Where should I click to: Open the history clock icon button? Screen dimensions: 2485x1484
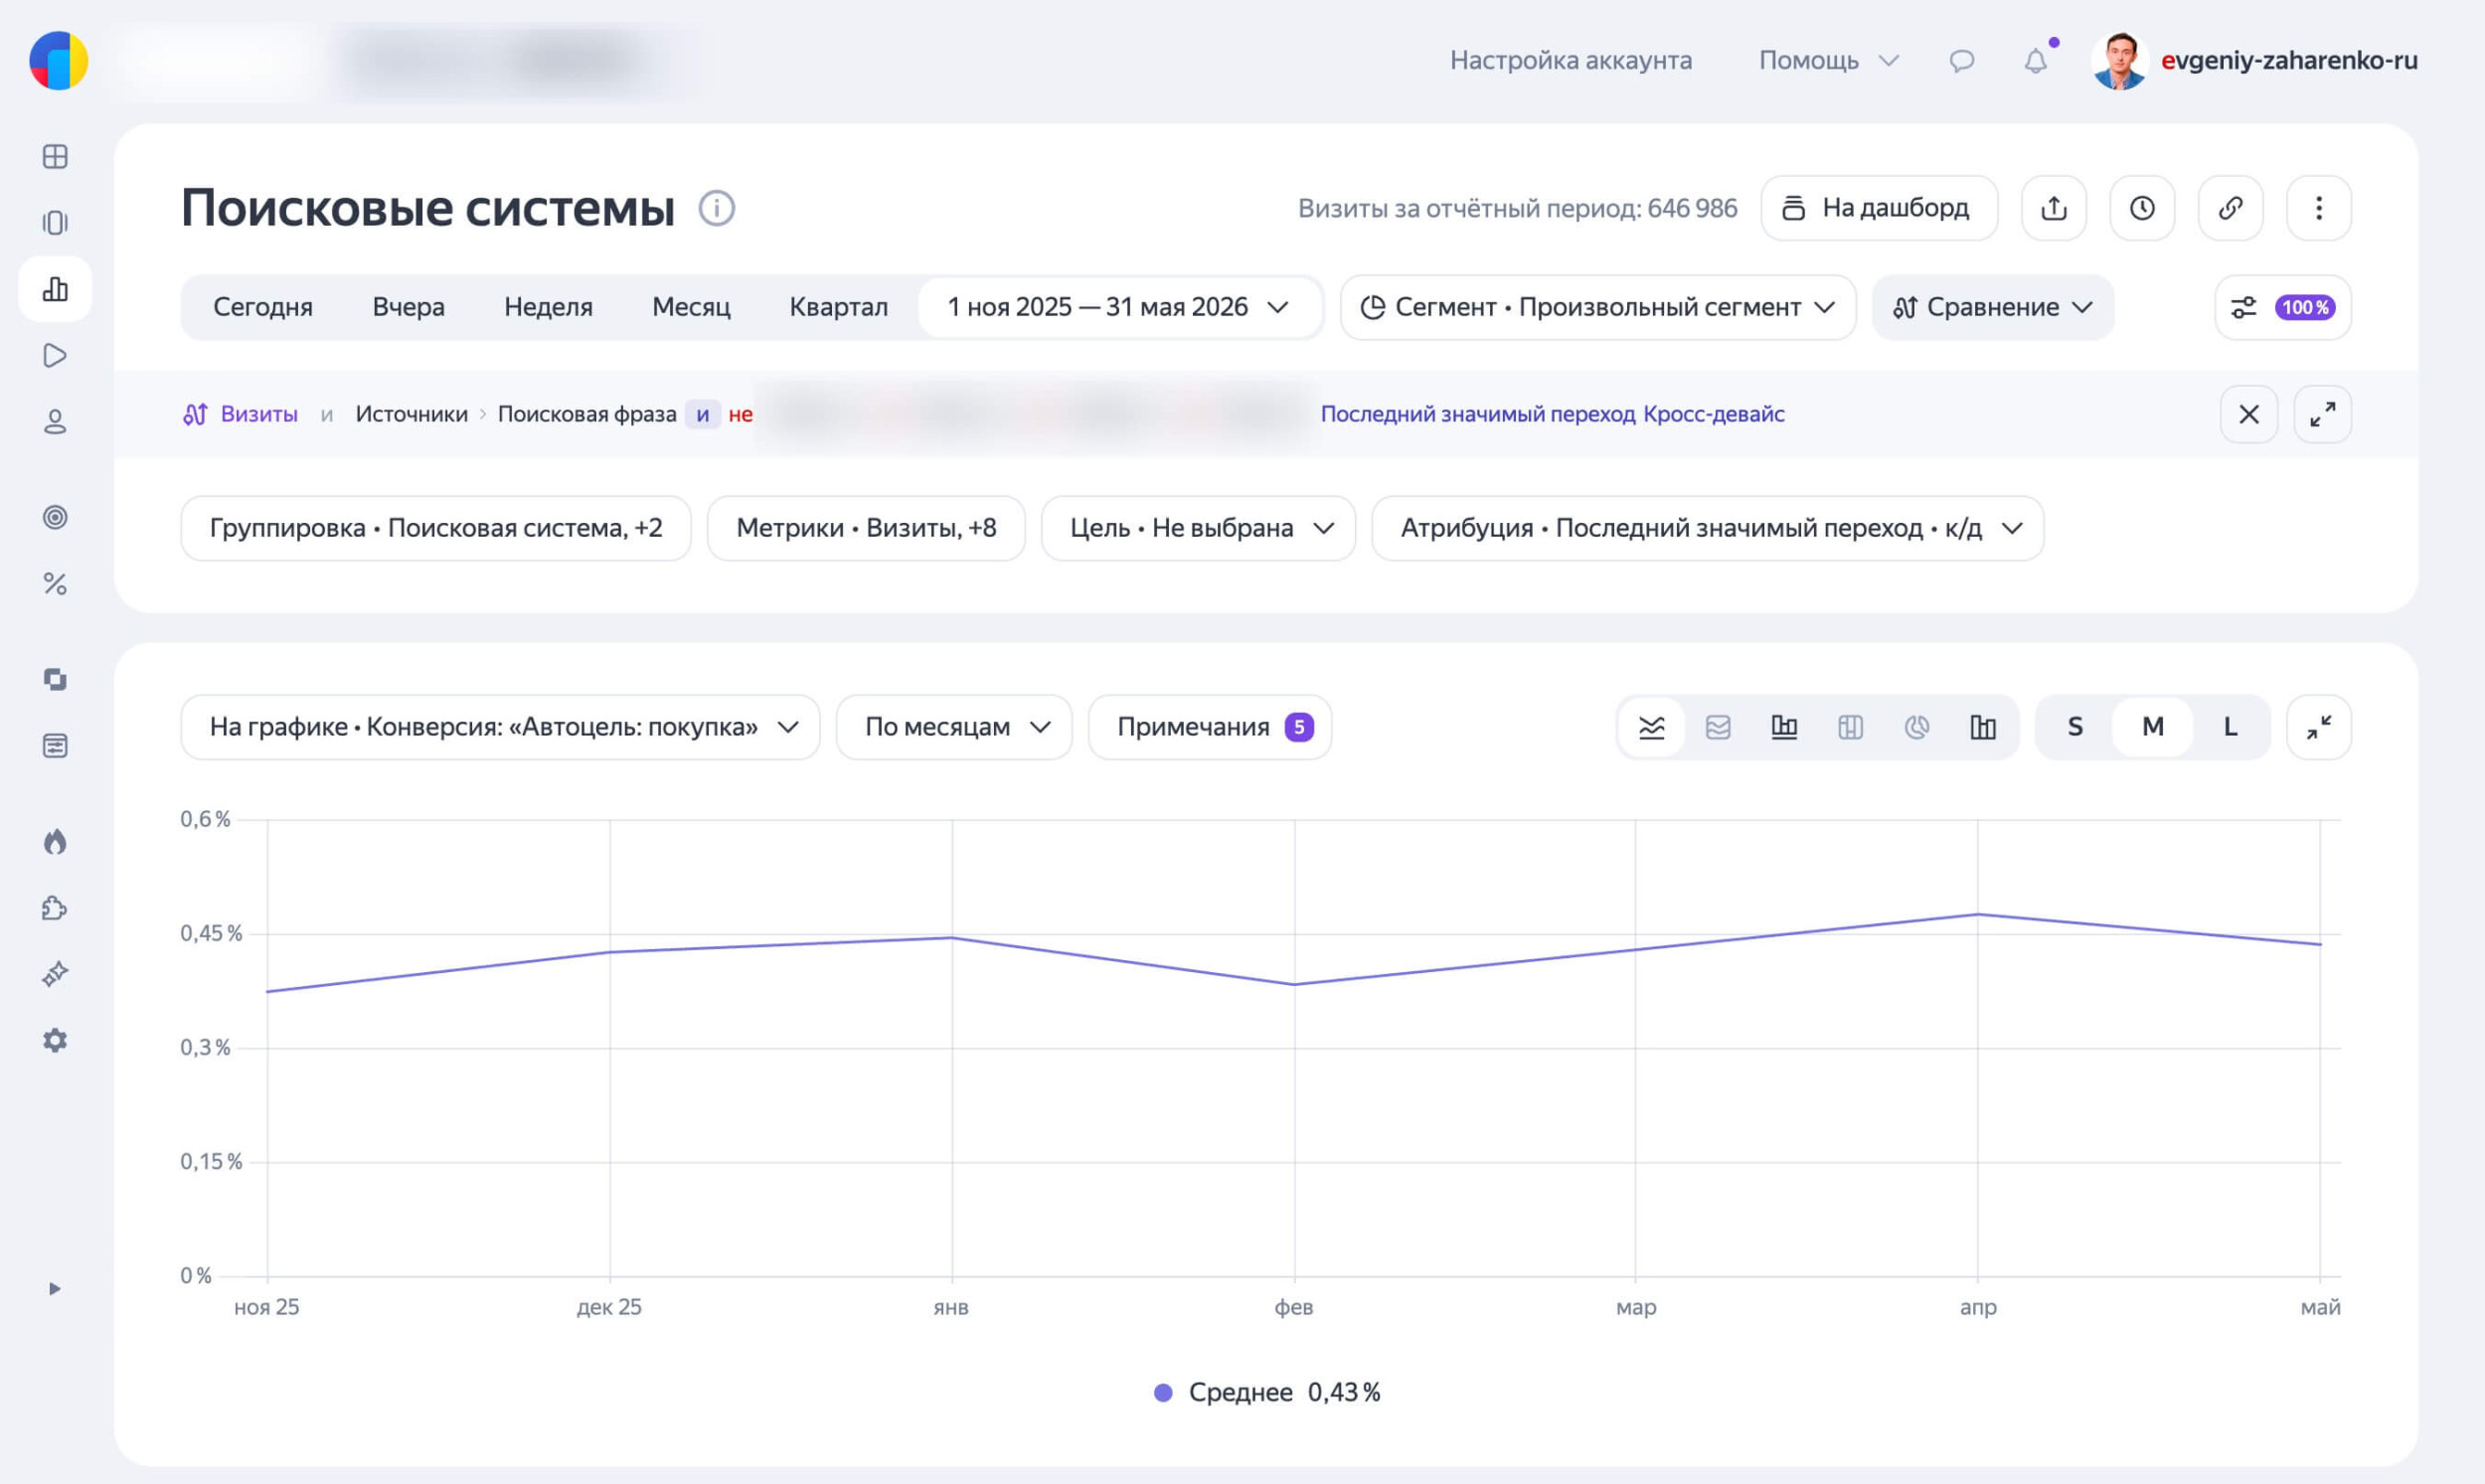click(2142, 208)
